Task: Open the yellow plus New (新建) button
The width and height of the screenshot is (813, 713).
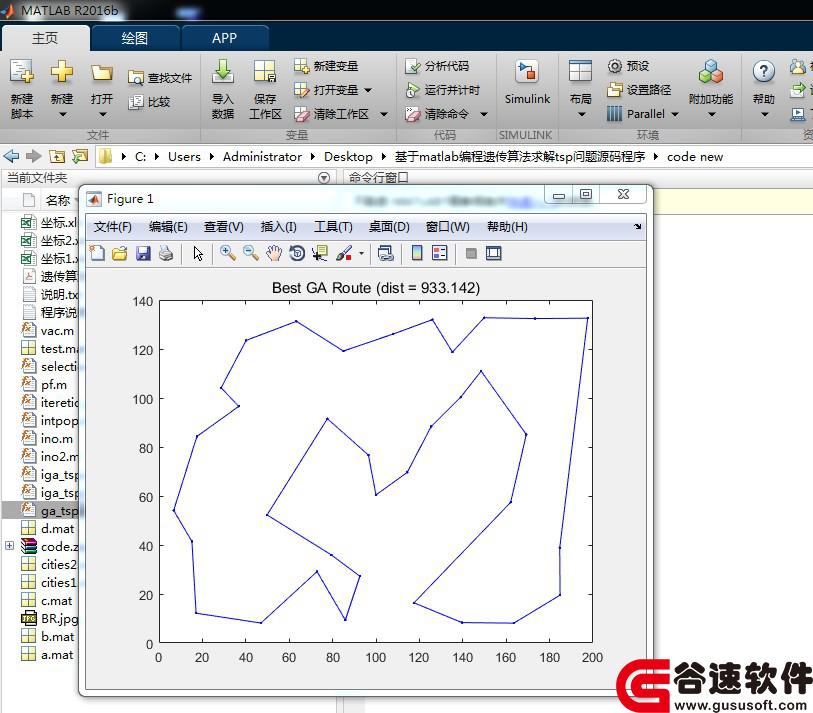Action: pyautogui.click(x=62, y=72)
